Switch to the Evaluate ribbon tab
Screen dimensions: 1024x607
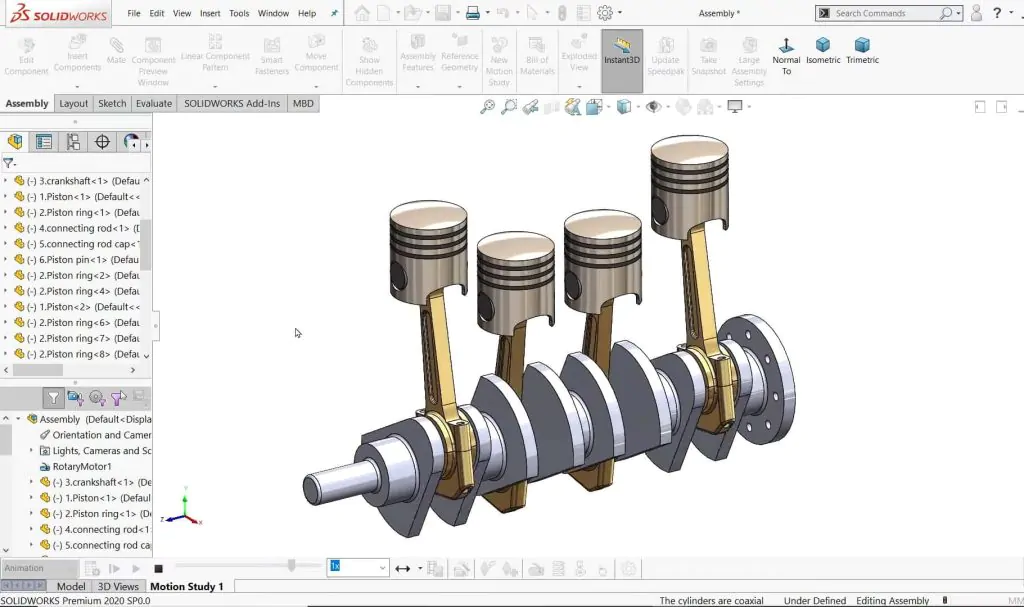[154, 103]
